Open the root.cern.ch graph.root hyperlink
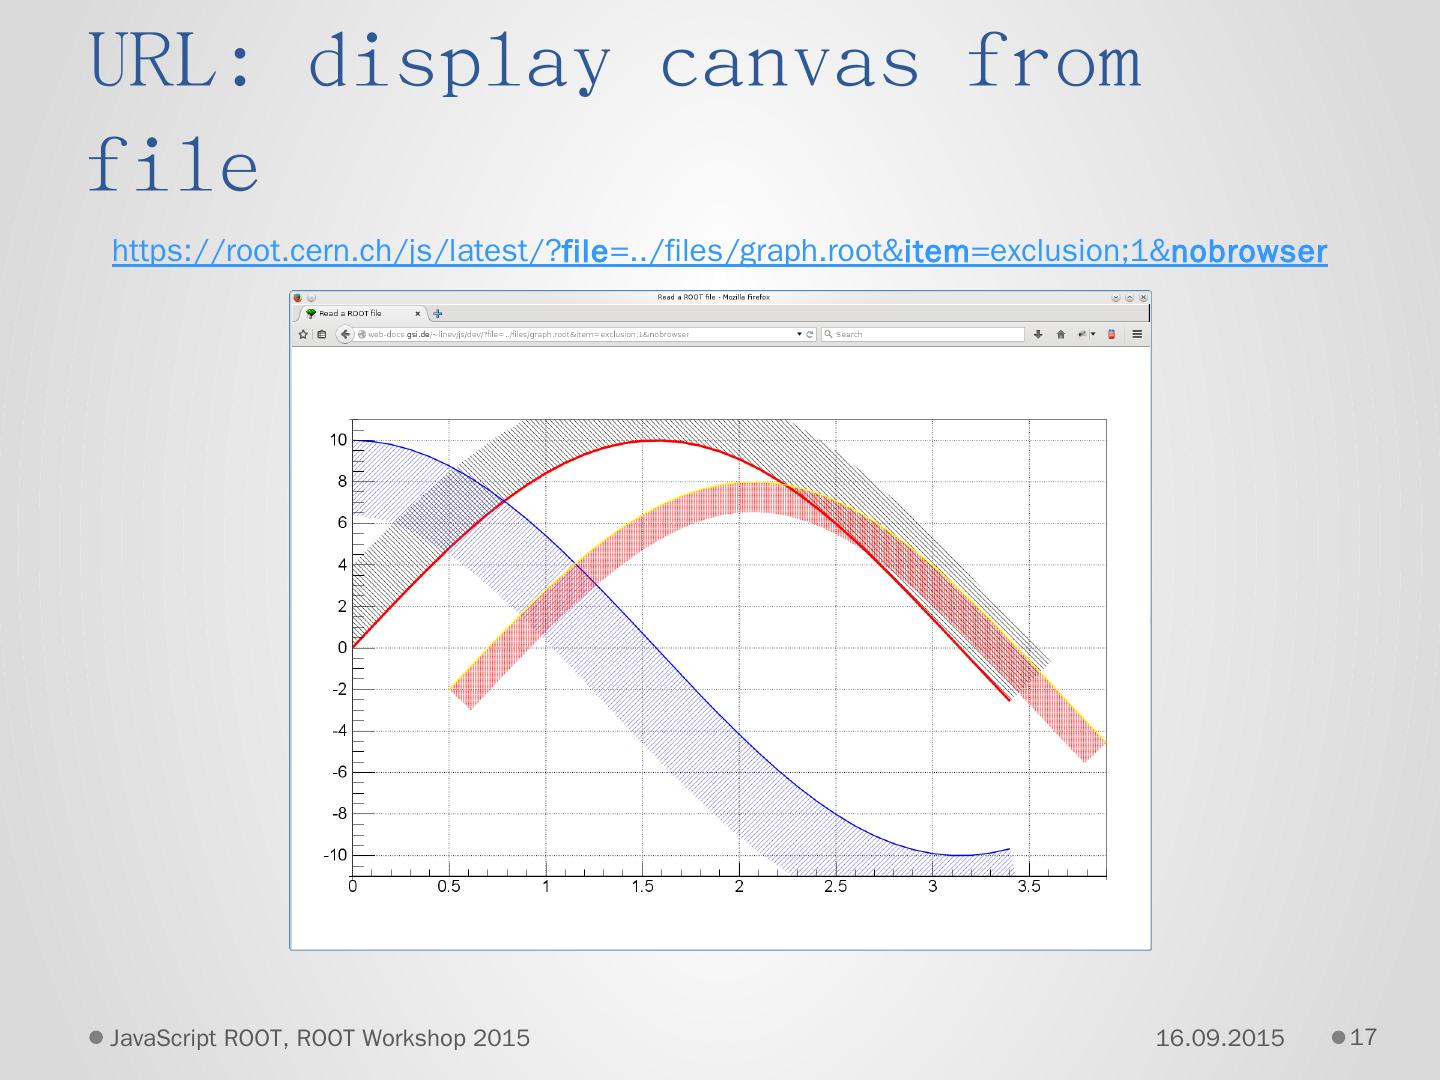The width and height of the screenshot is (1440, 1080). pos(719,251)
